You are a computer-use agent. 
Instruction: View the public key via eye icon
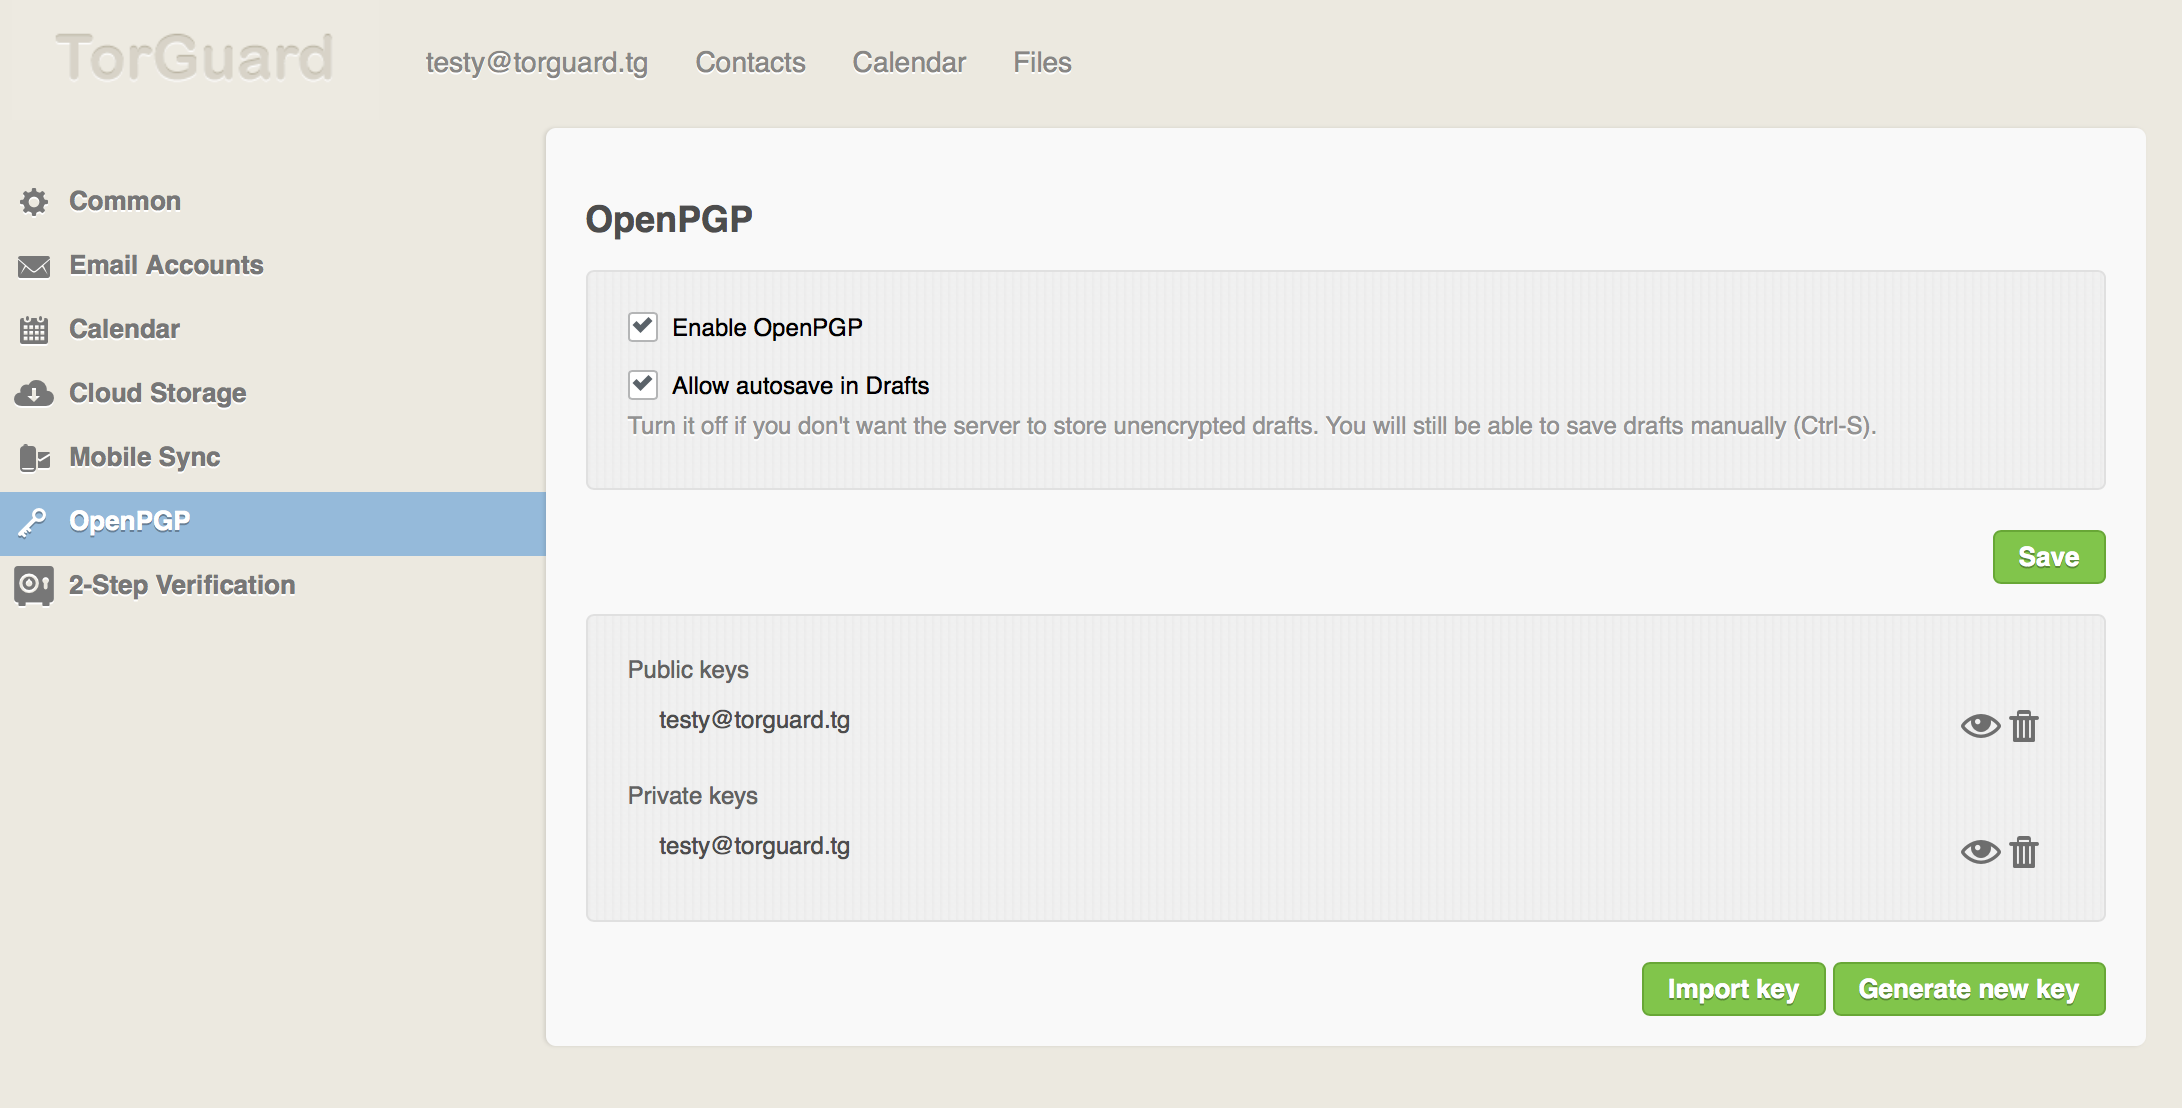point(1980,725)
